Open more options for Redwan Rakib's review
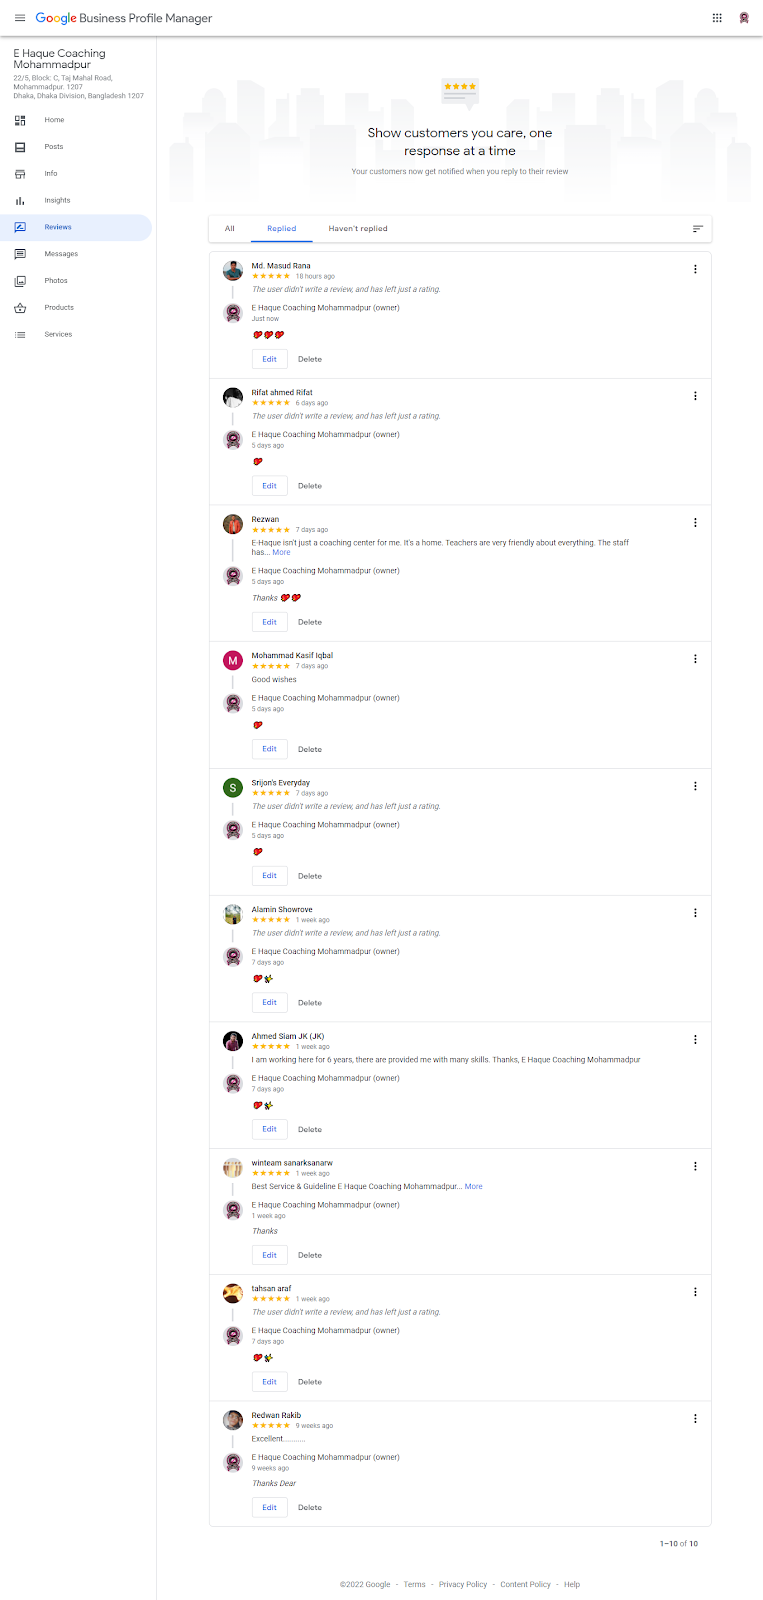Viewport: 763px width, 1600px height. click(x=695, y=1419)
